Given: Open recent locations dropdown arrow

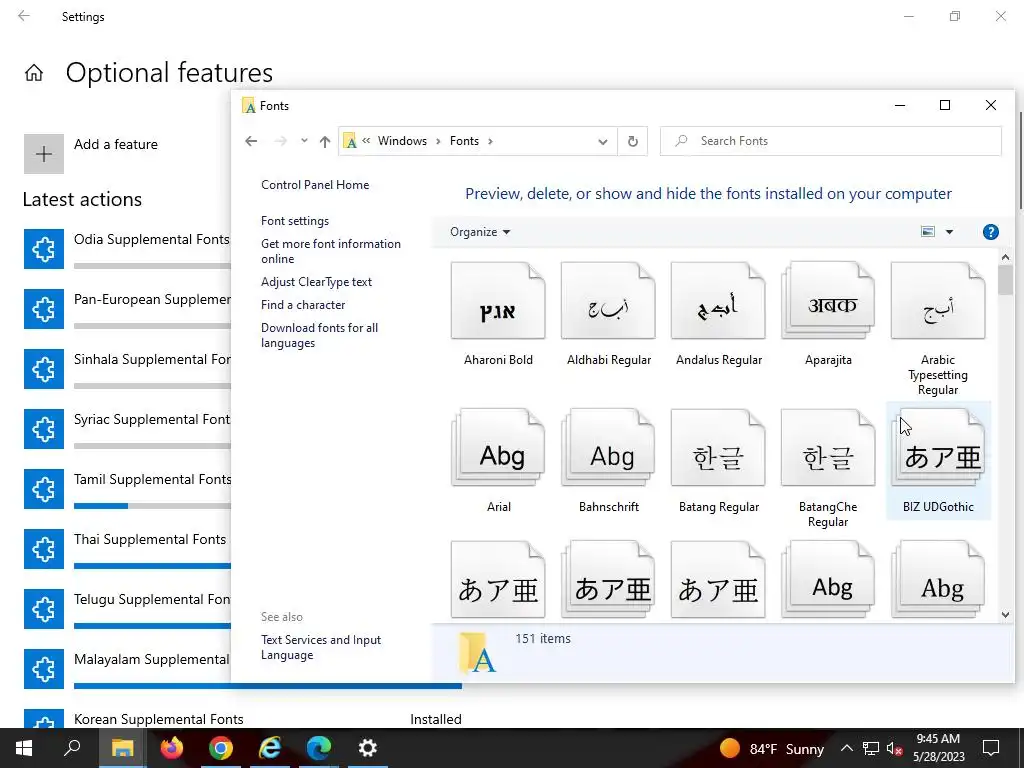Looking at the screenshot, I should click(304, 140).
